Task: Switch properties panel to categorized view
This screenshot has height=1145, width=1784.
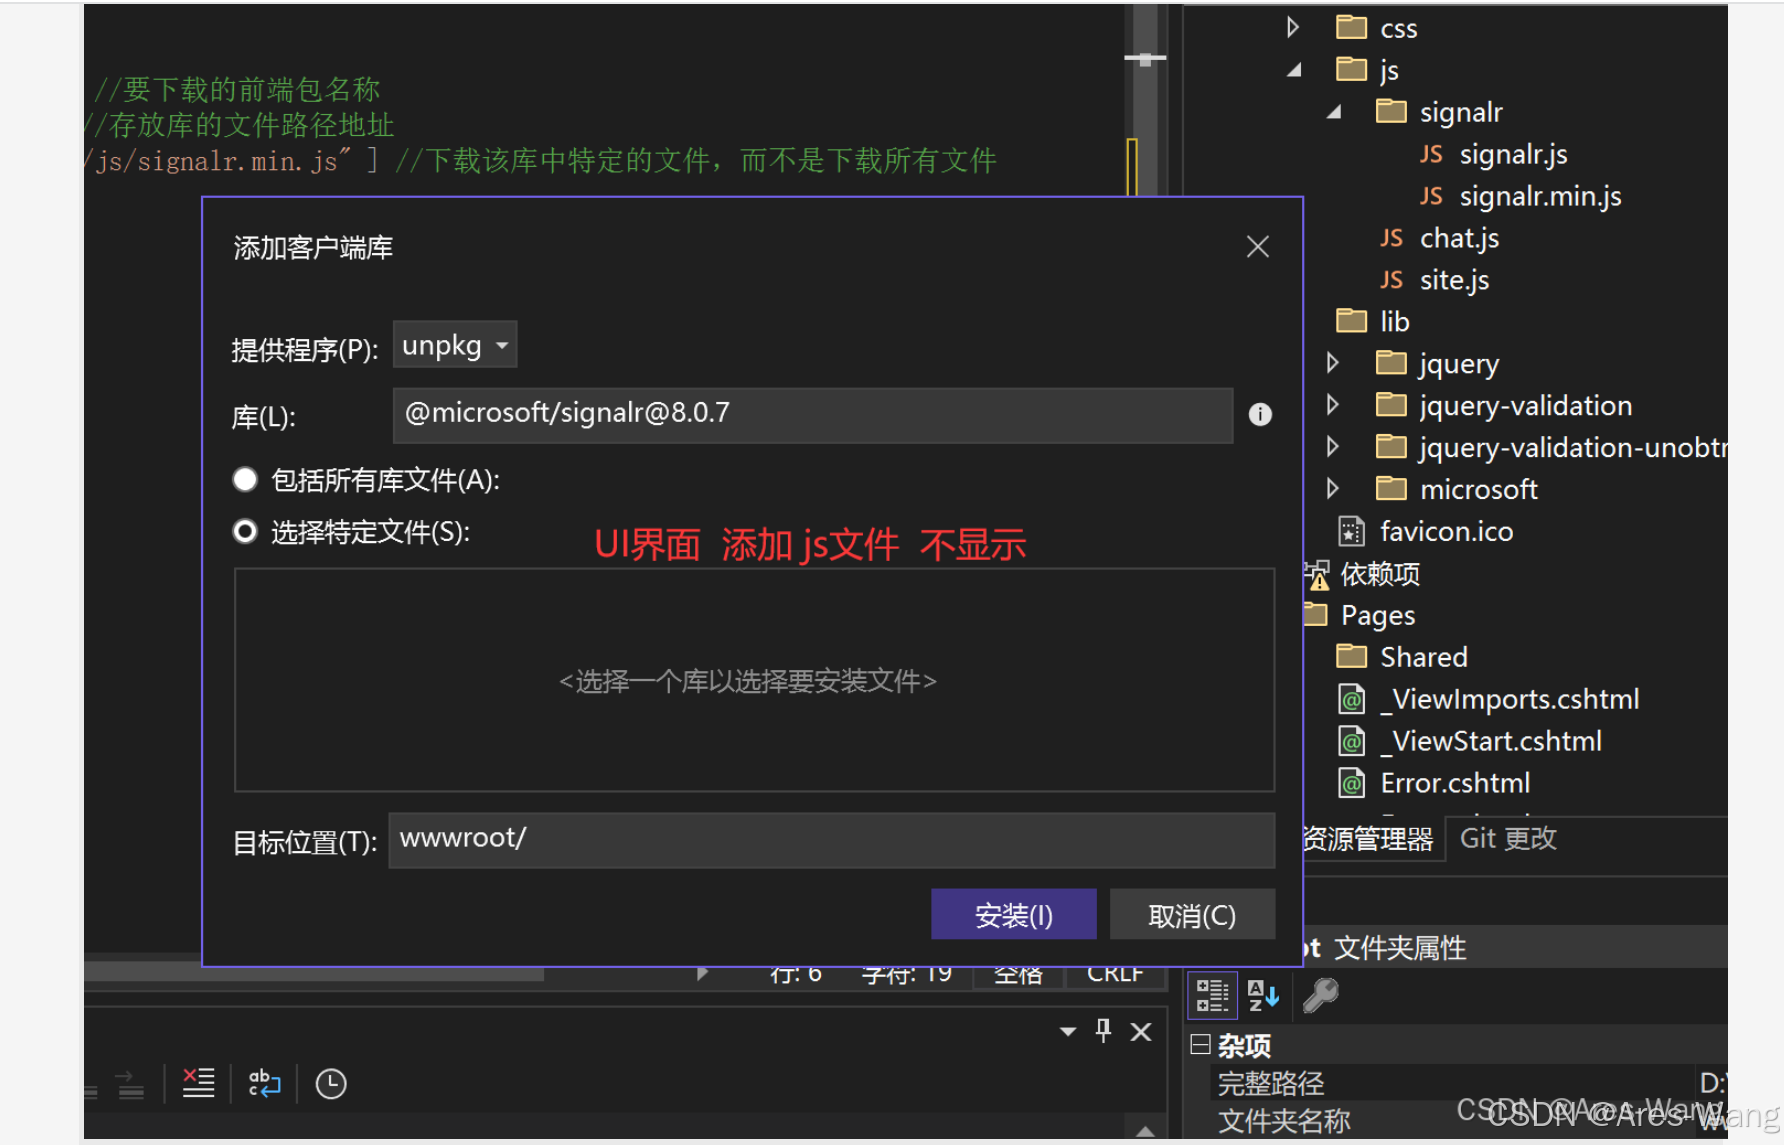Action: click(x=1212, y=995)
